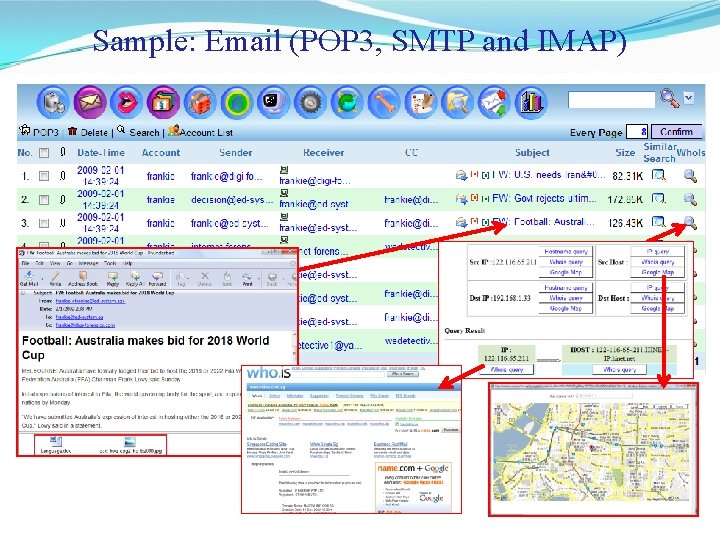Open the wrench tools module icon
Viewport: 720px width, 540px height.
point(383,101)
